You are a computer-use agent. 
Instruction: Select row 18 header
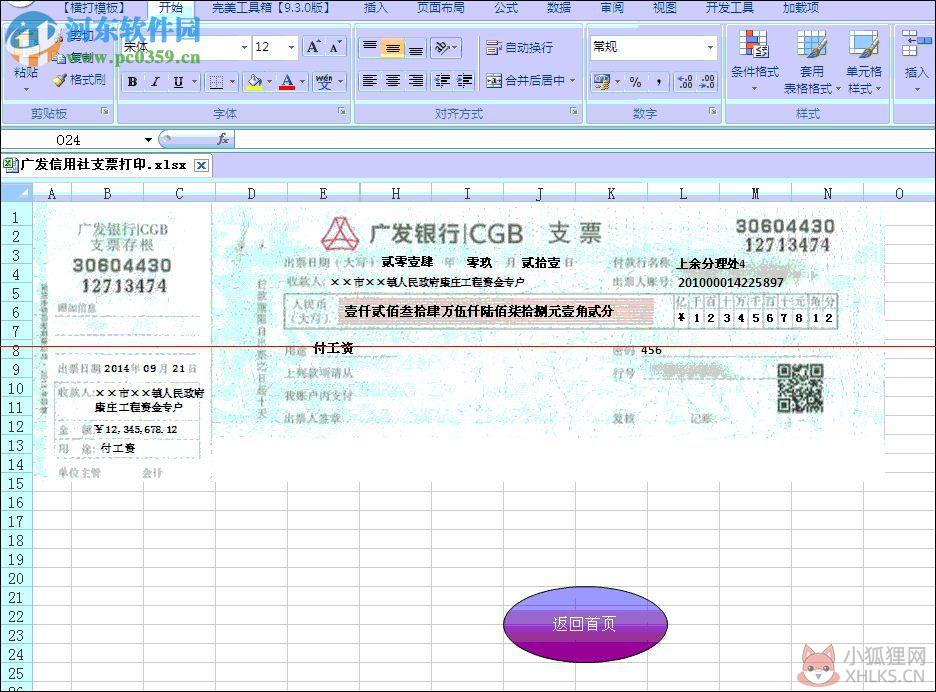(x=16, y=541)
